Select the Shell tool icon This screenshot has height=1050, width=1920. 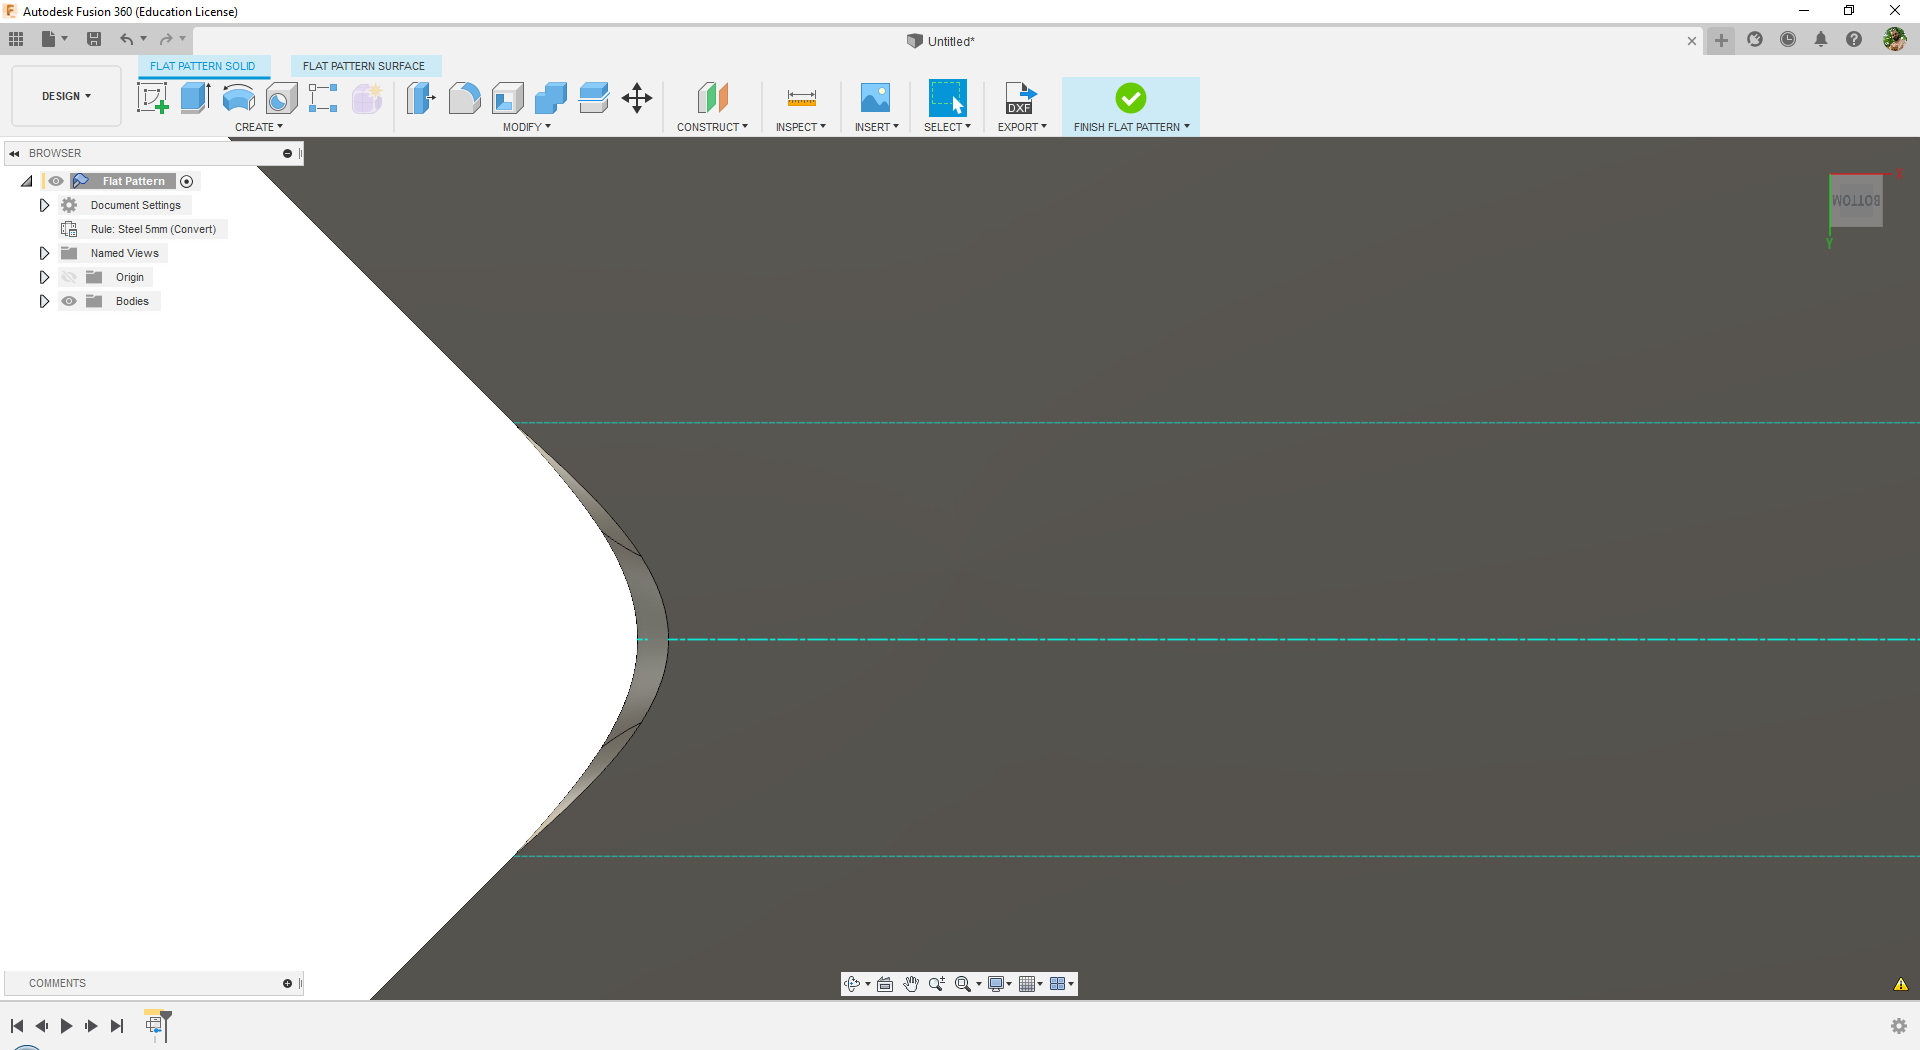click(x=508, y=98)
